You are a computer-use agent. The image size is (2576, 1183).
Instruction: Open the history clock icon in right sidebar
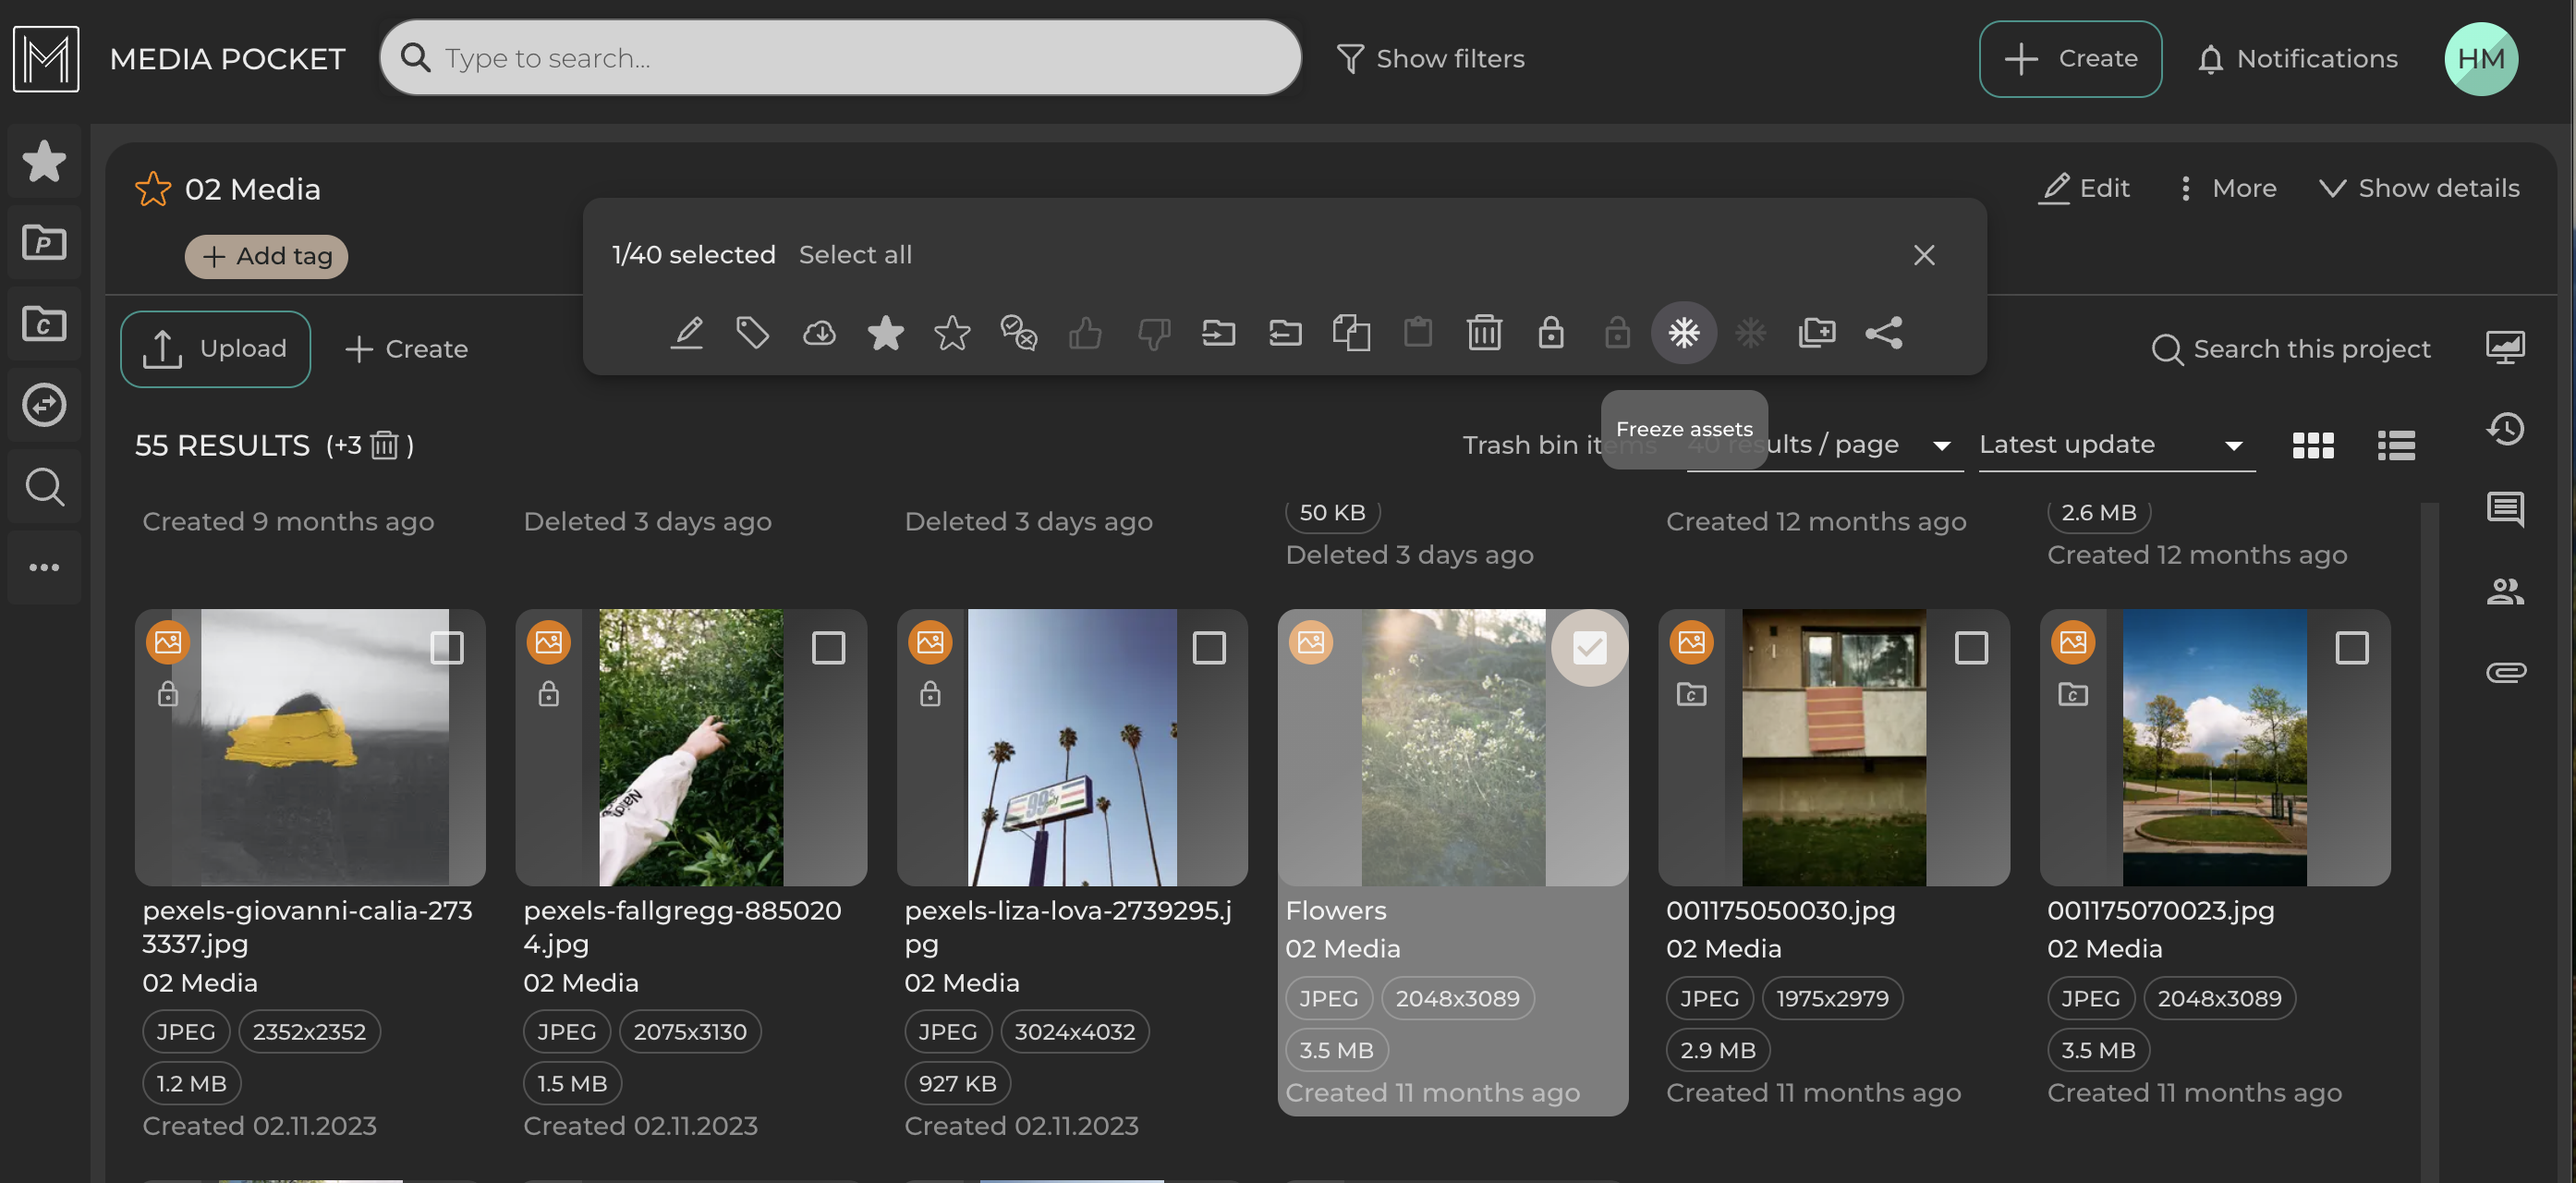[x=2505, y=429]
